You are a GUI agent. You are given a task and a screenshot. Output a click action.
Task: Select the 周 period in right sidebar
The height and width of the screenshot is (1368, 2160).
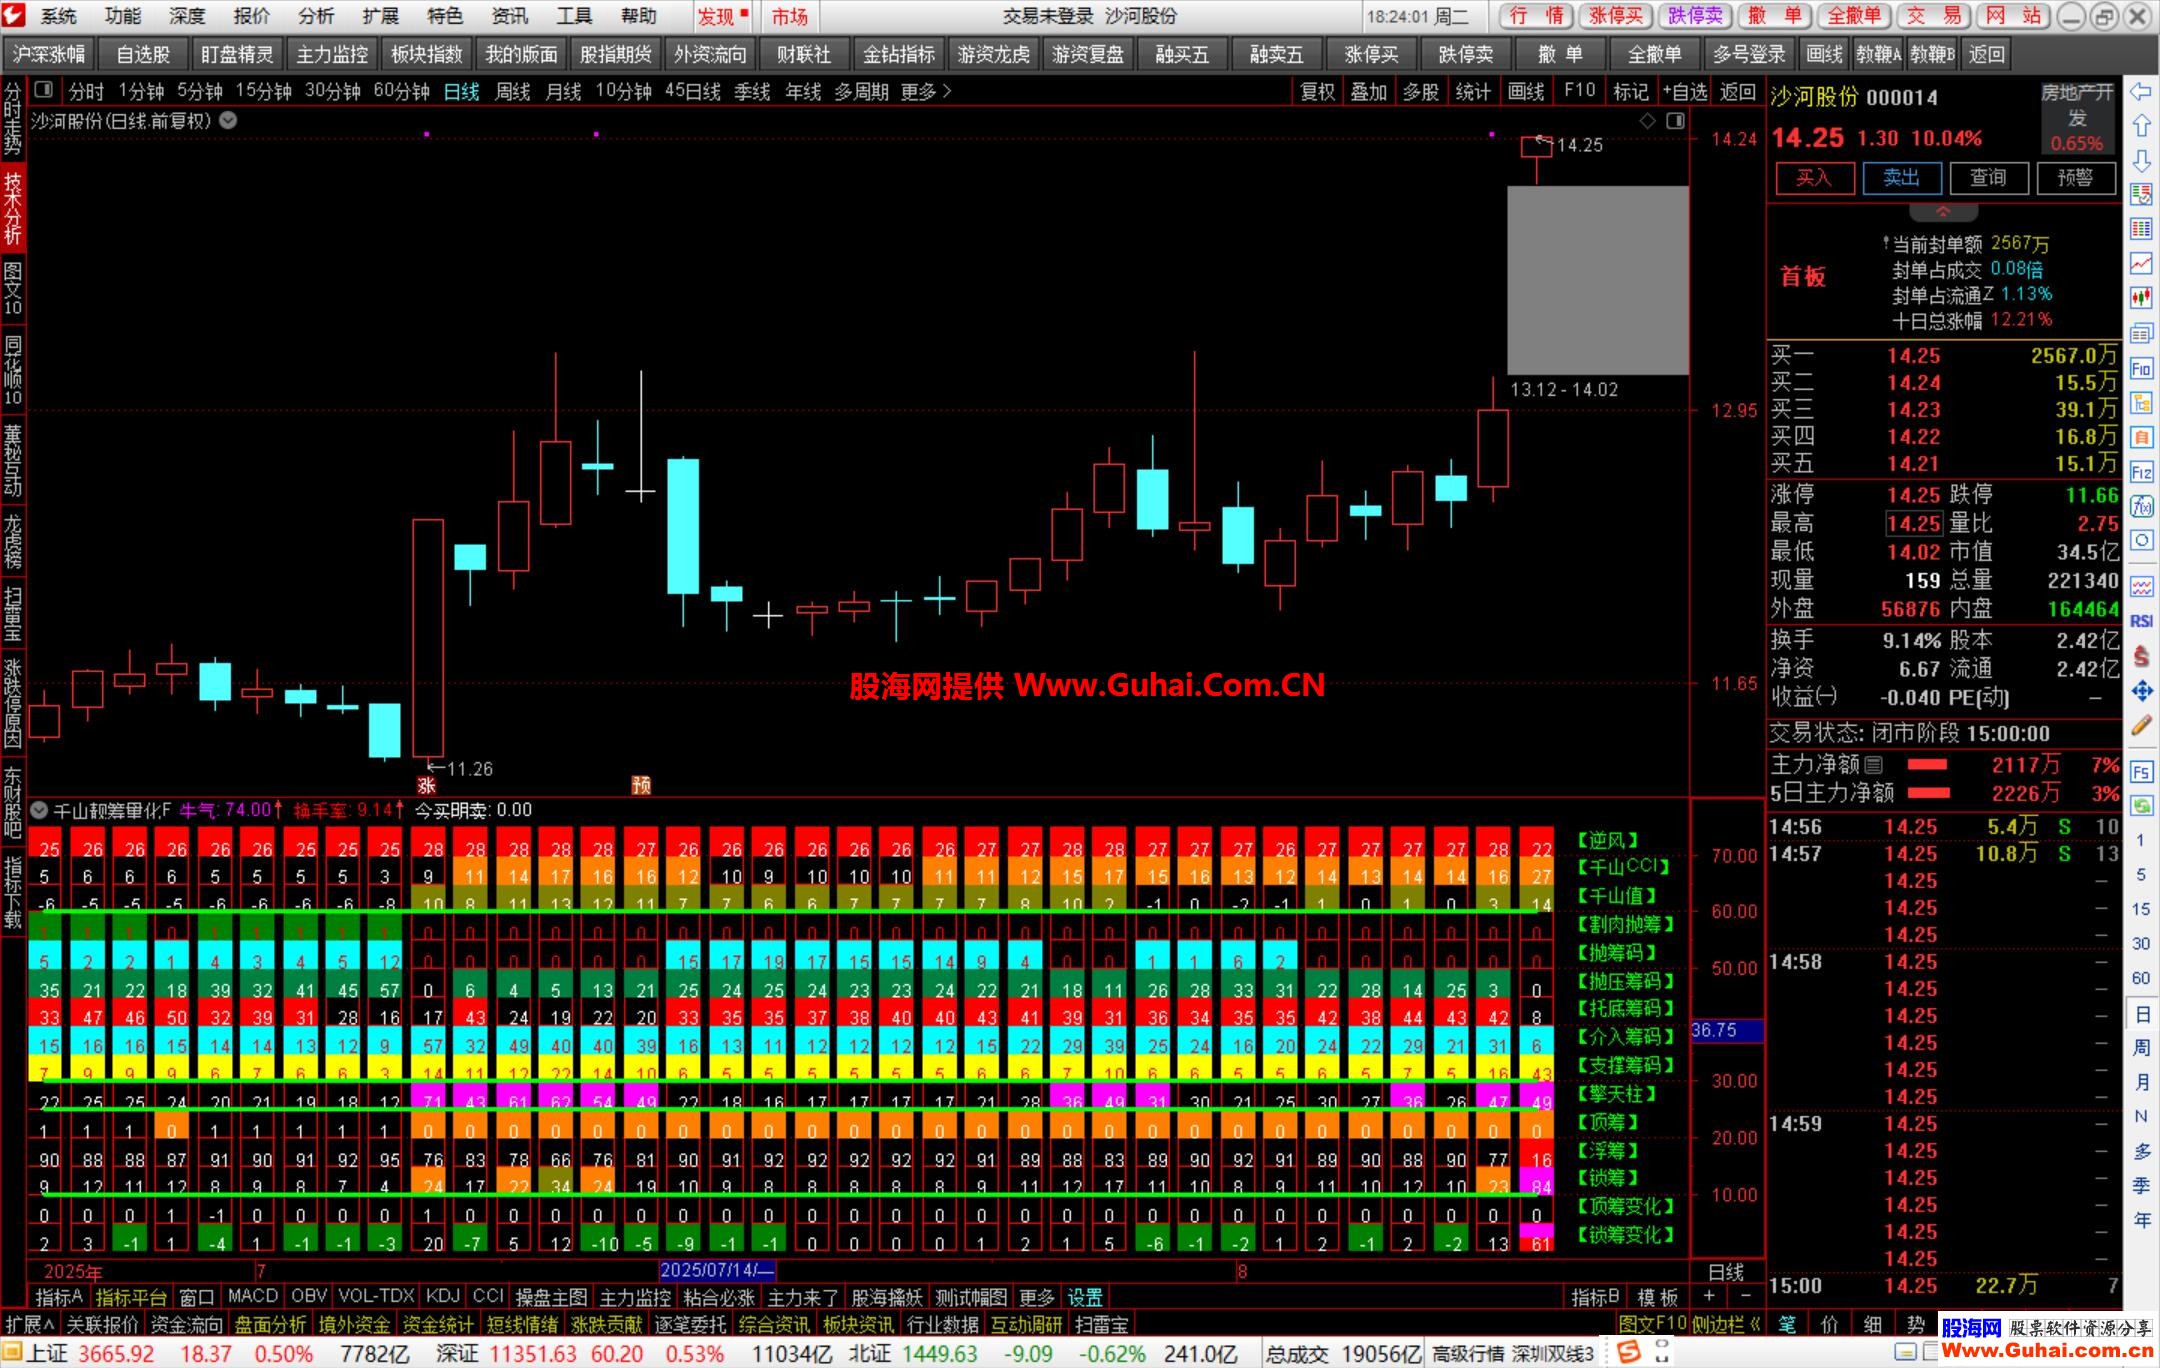[2141, 1047]
